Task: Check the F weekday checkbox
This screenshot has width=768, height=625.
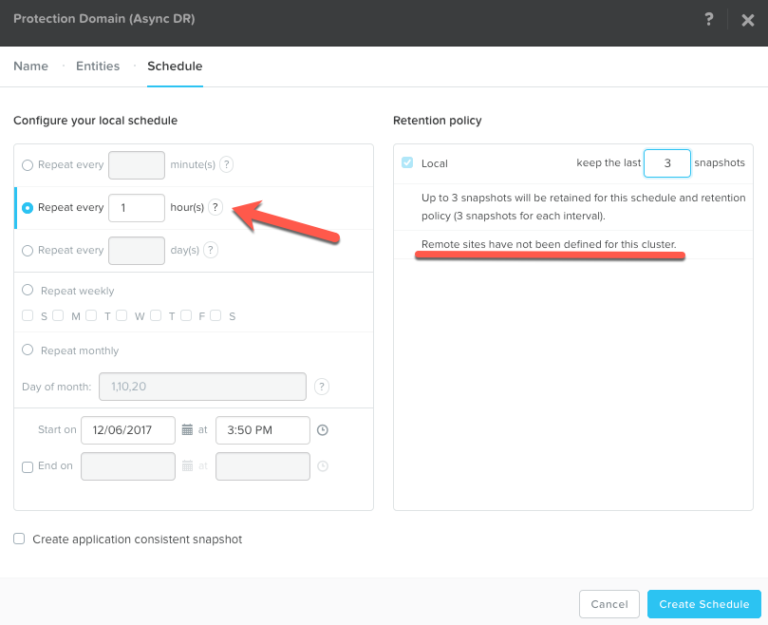Action: point(186,315)
